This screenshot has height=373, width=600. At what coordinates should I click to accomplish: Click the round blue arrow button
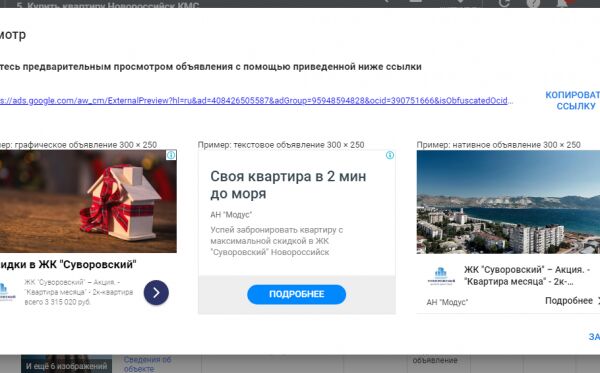tap(156, 293)
